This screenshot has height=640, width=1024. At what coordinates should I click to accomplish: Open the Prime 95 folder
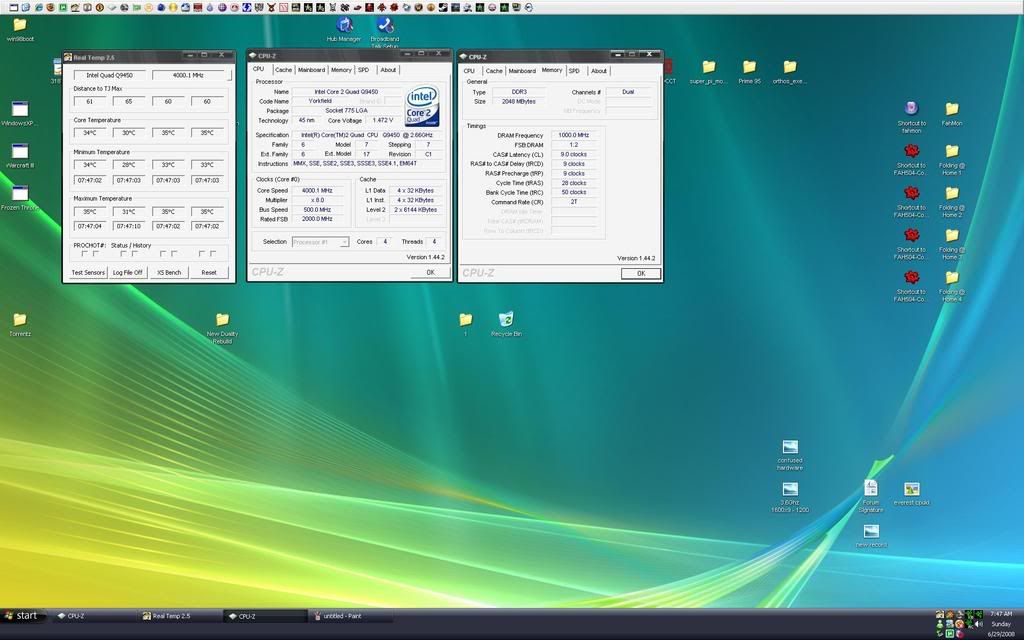tap(749, 72)
